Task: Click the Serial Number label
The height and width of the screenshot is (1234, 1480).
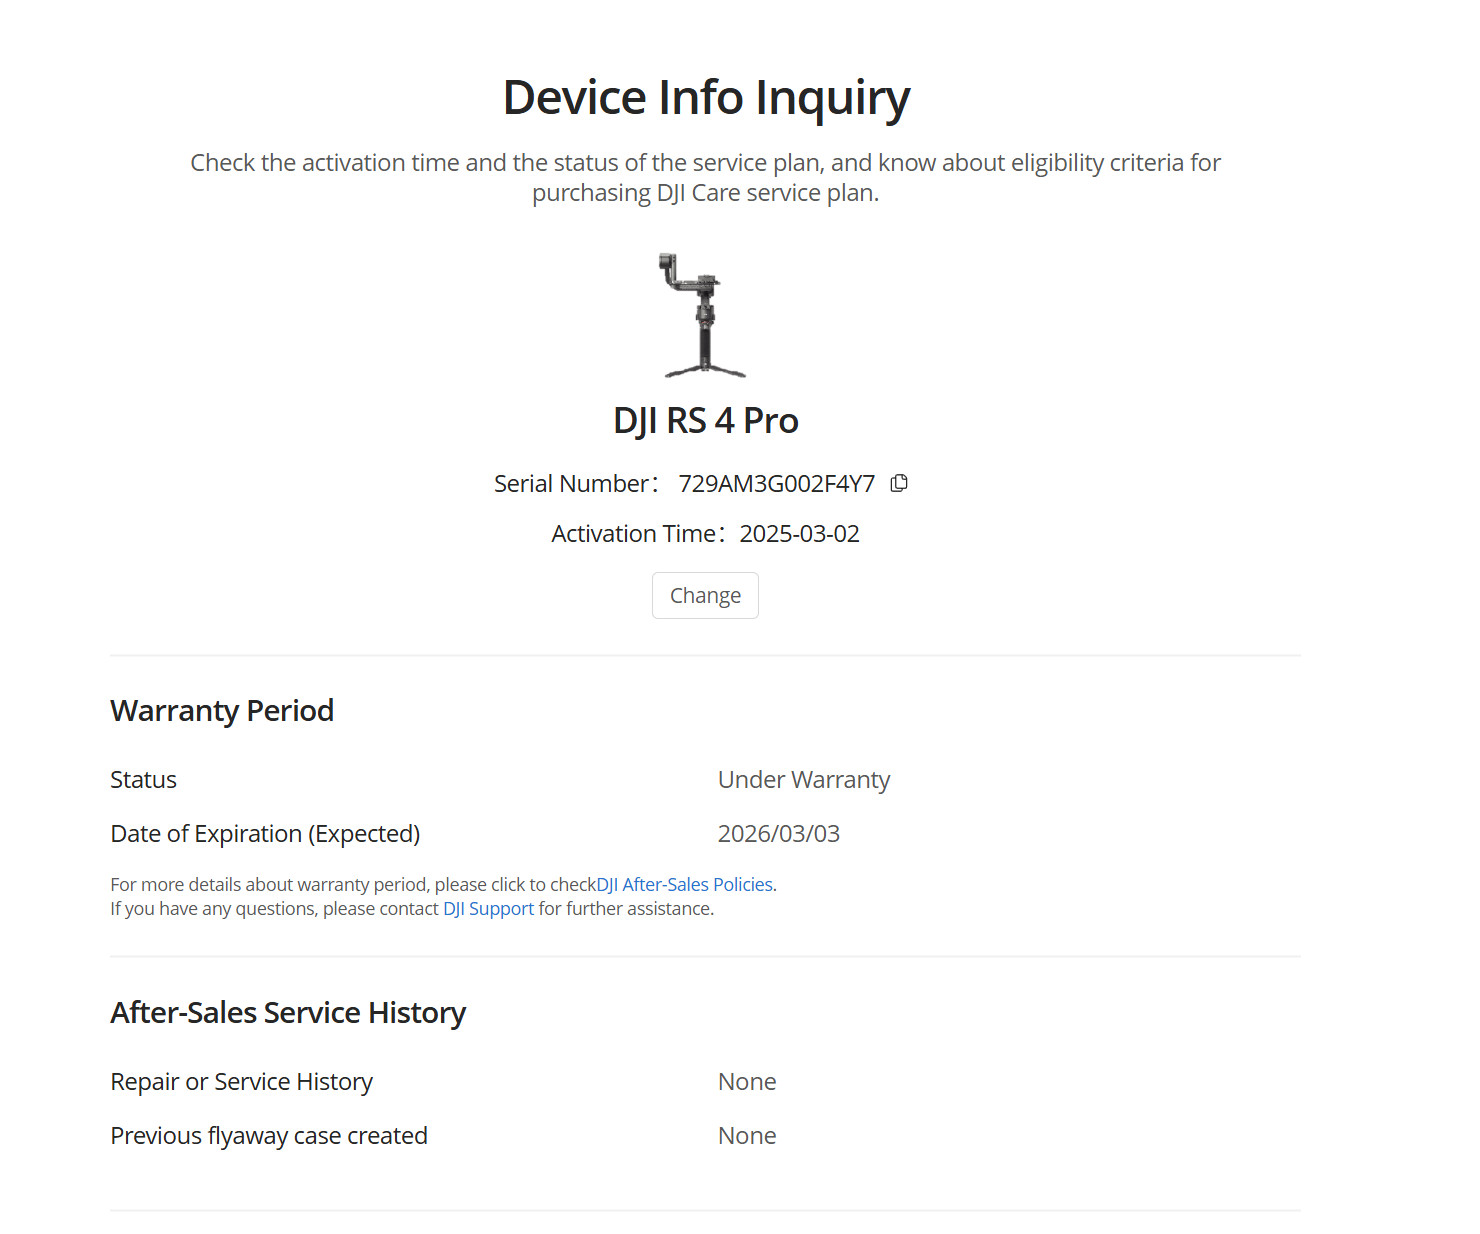Action: click(x=572, y=484)
